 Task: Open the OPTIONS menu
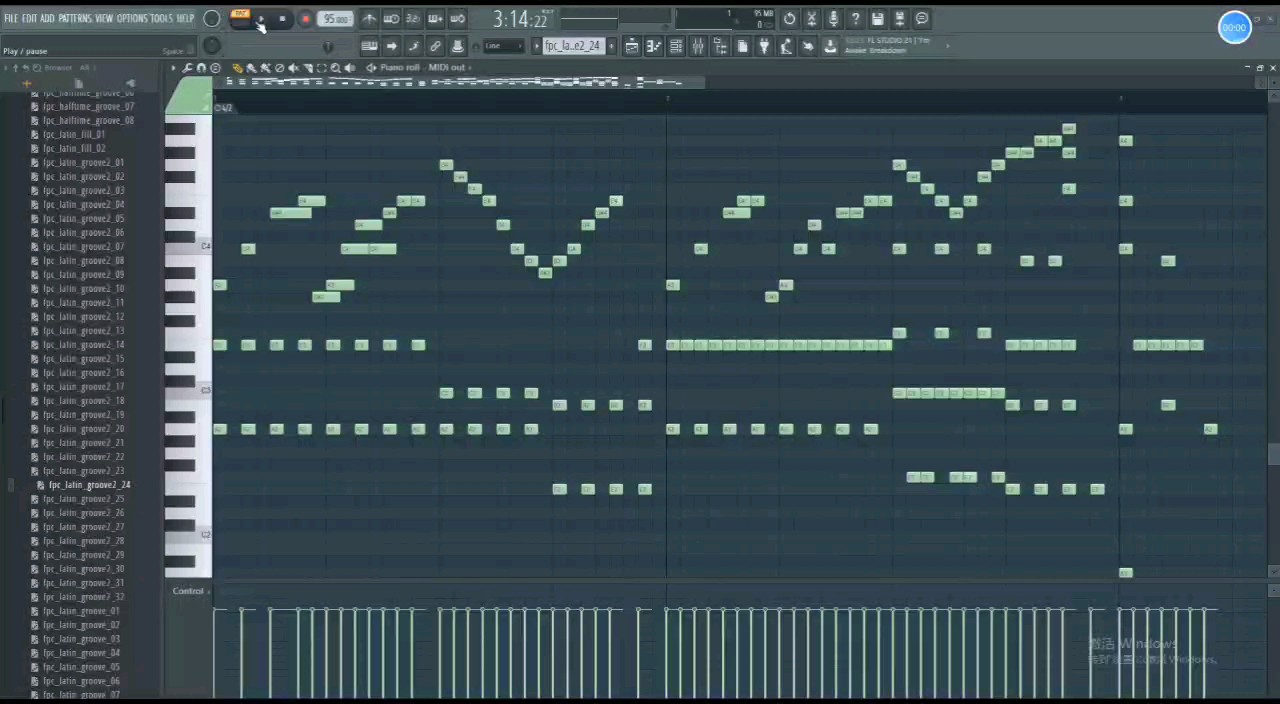(131, 19)
